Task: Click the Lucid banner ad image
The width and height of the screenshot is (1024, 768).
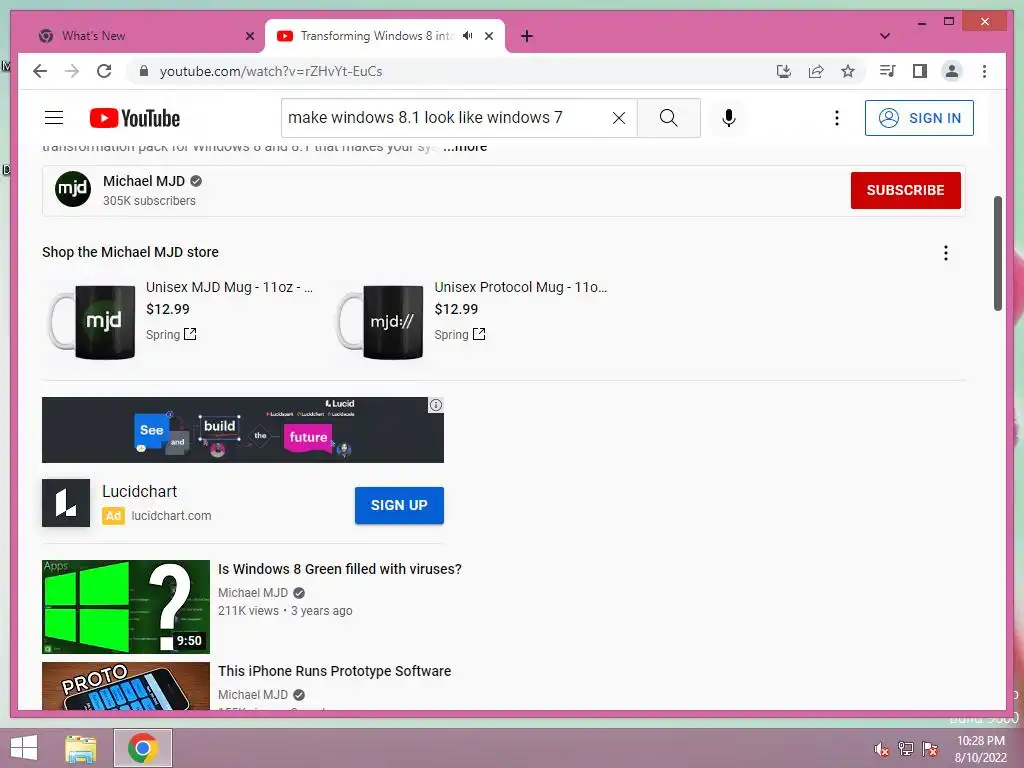Action: (242, 430)
